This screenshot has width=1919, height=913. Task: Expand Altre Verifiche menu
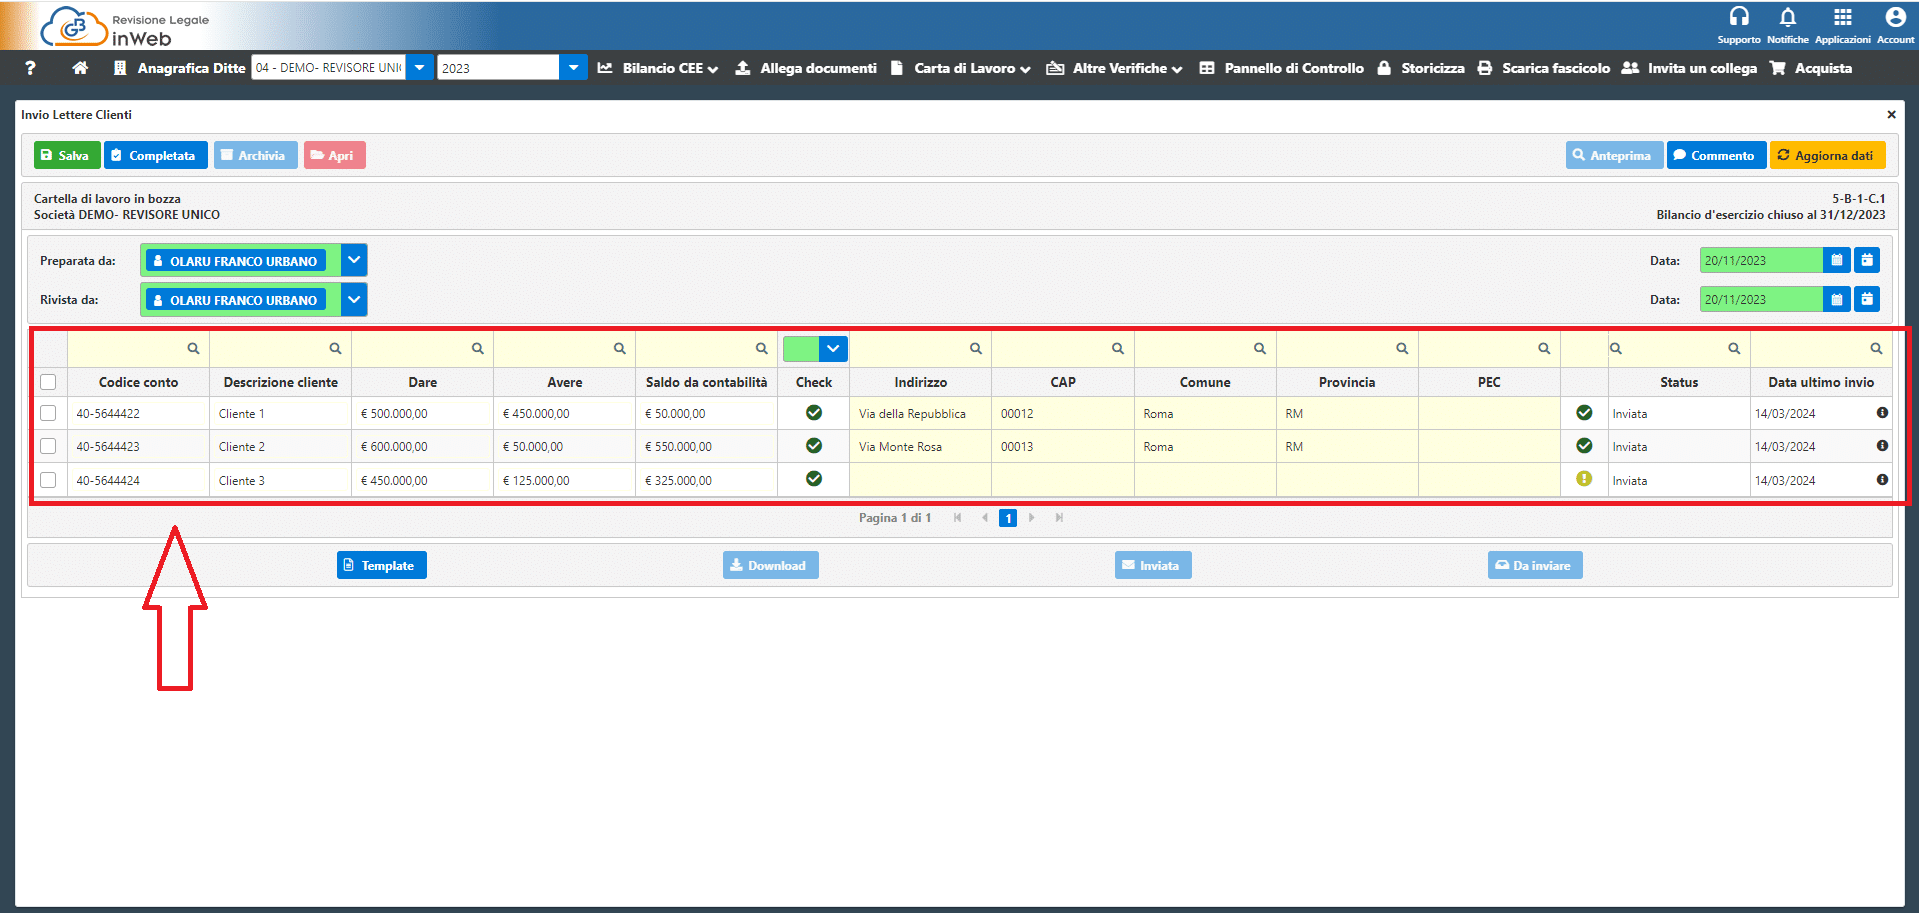click(x=1115, y=68)
